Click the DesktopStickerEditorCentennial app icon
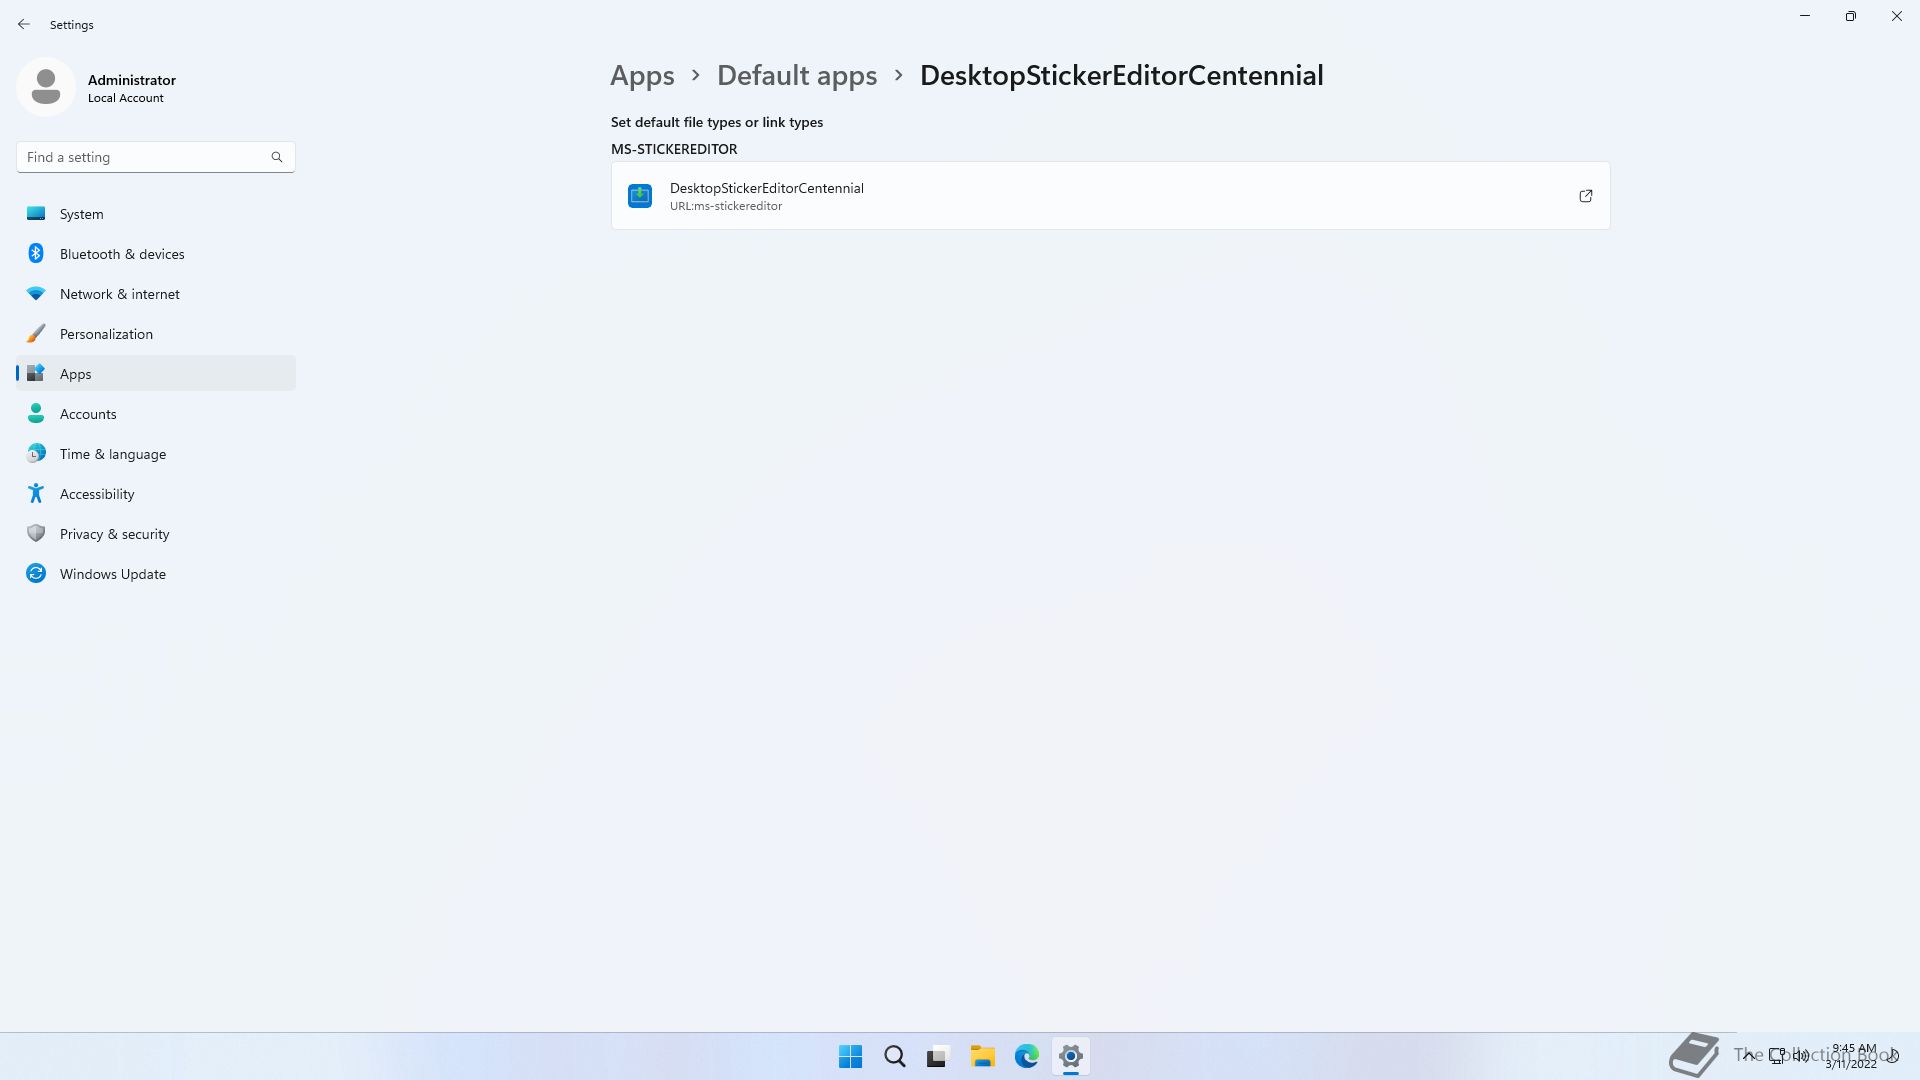The width and height of the screenshot is (1920, 1080). coord(640,196)
